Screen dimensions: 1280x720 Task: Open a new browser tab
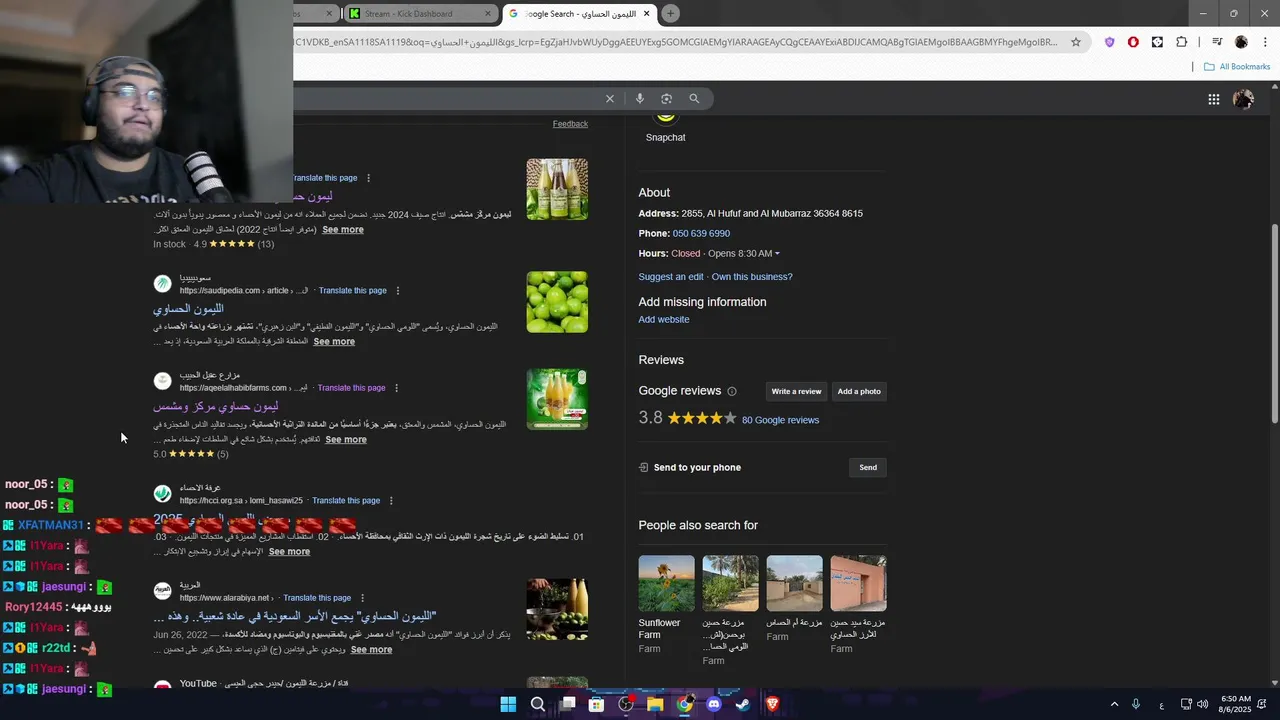[x=671, y=13]
